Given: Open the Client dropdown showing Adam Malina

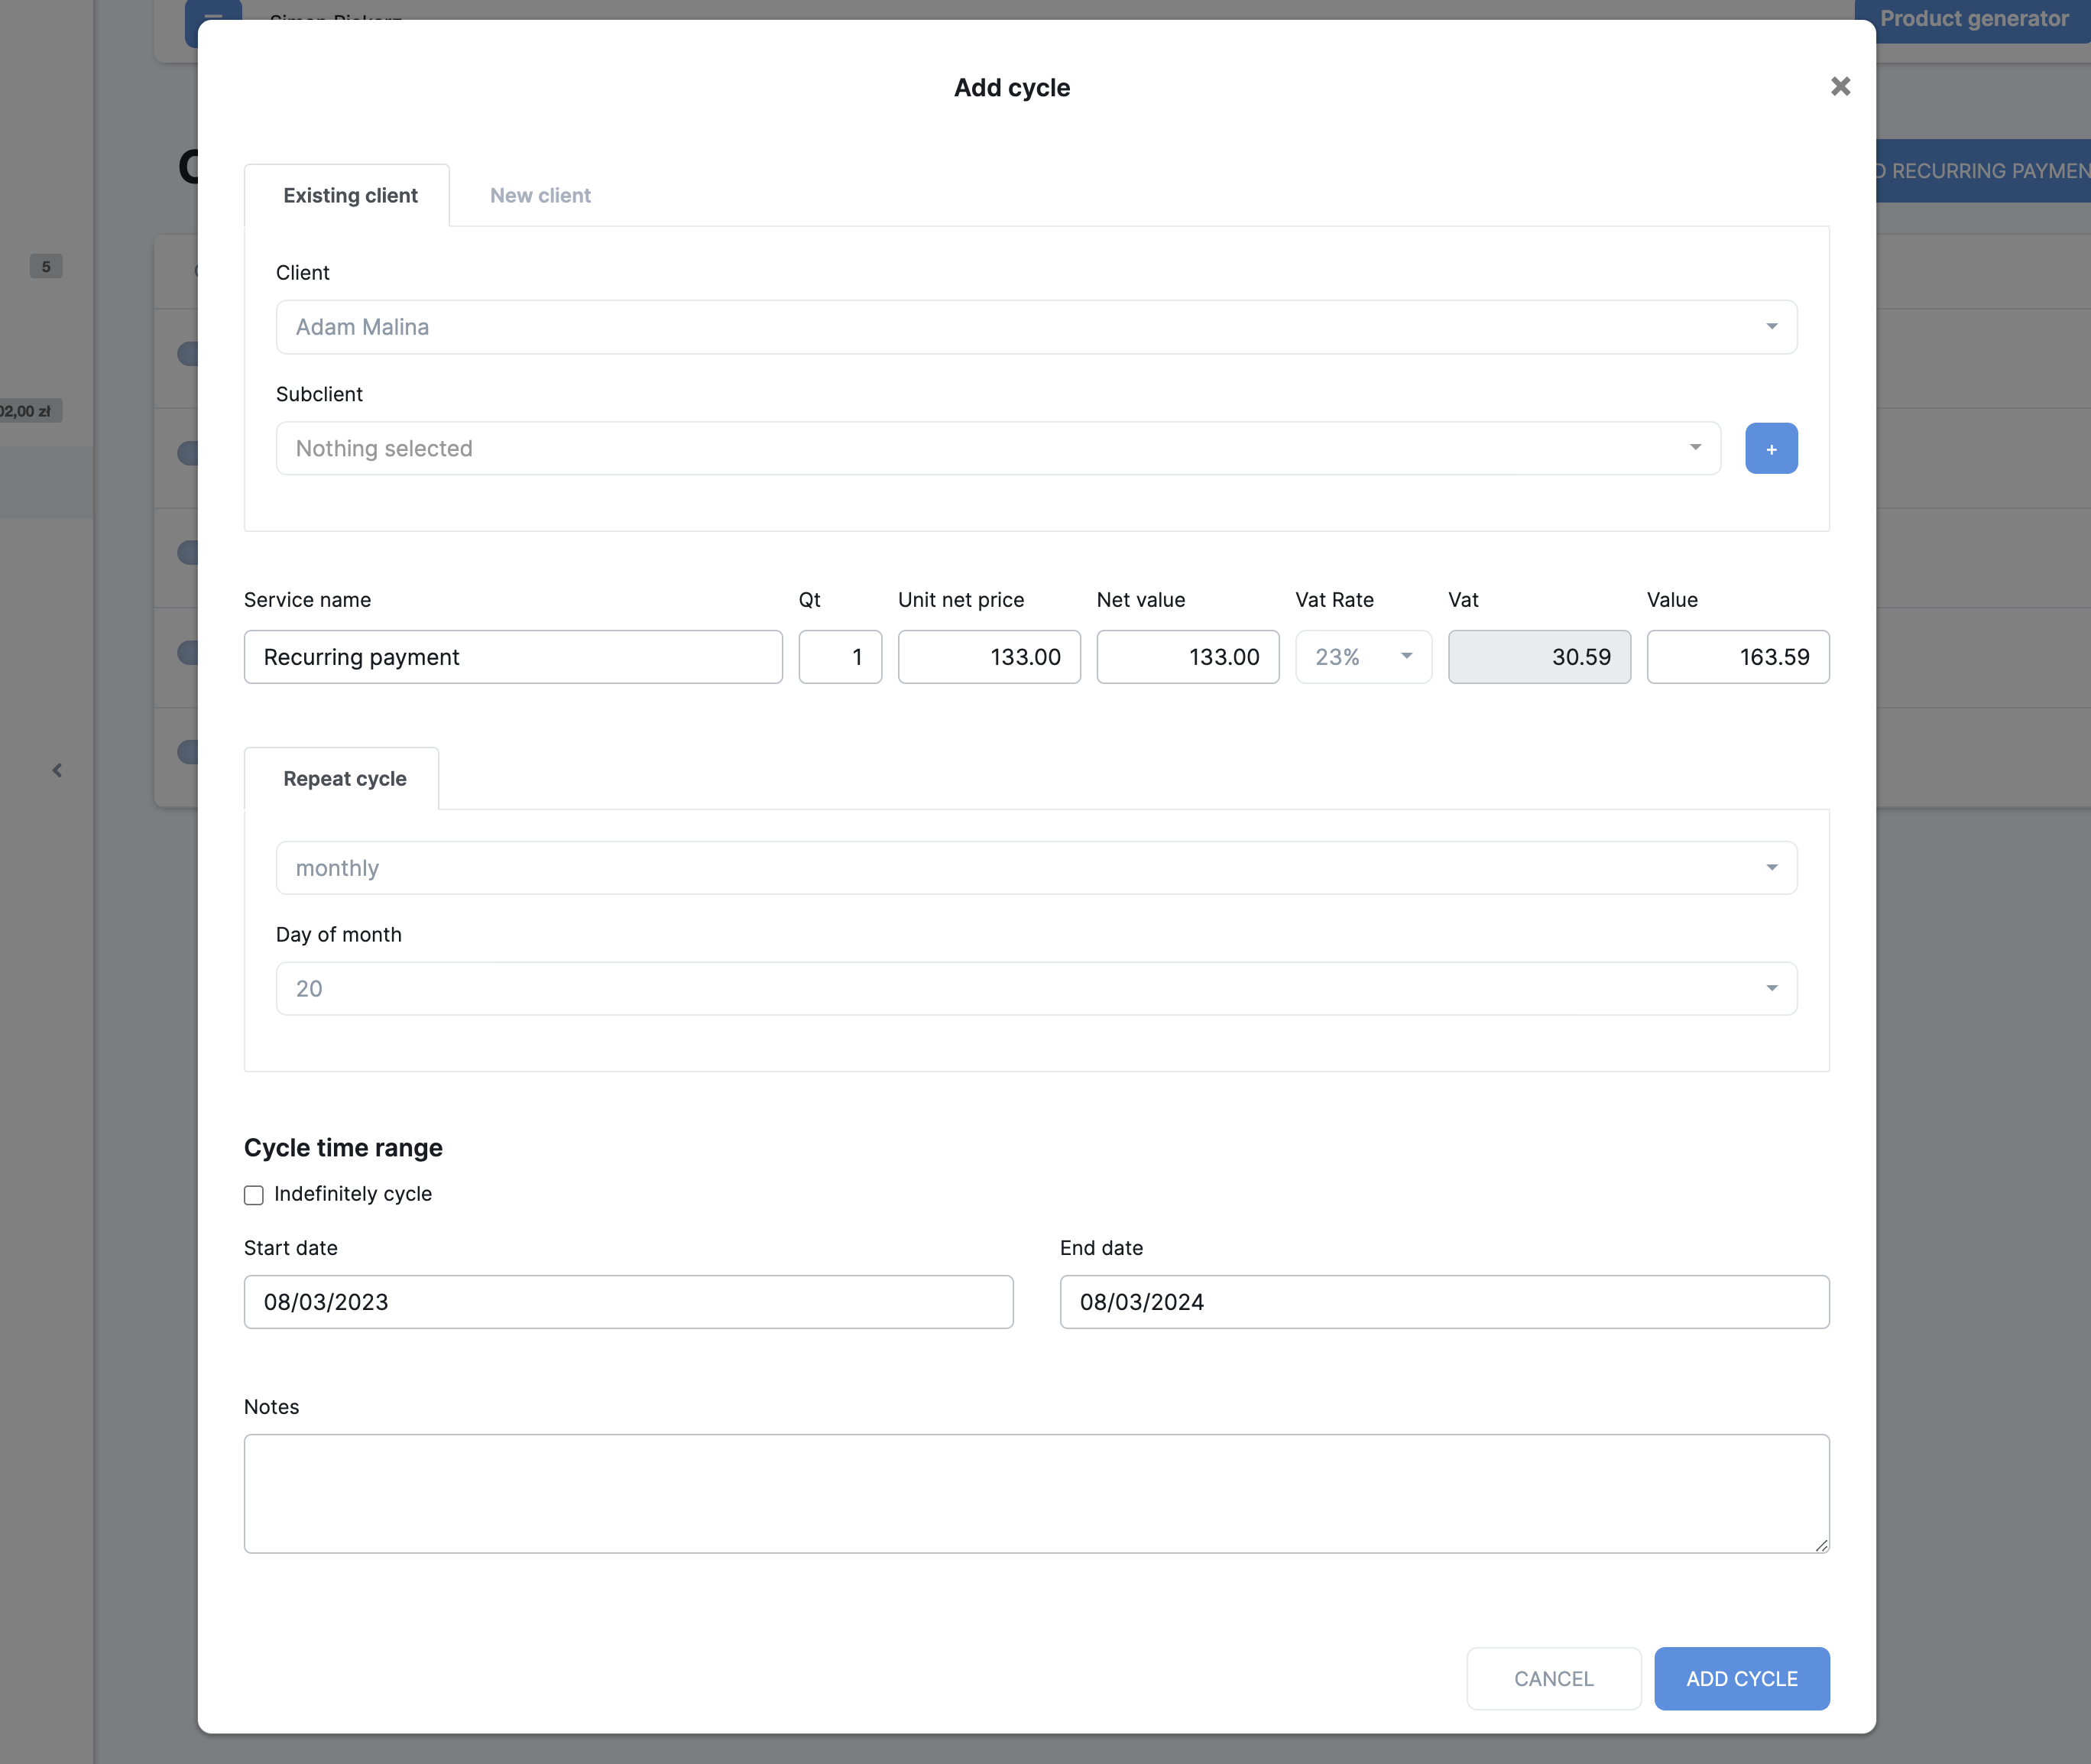Looking at the screenshot, I should pos(1035,327).
